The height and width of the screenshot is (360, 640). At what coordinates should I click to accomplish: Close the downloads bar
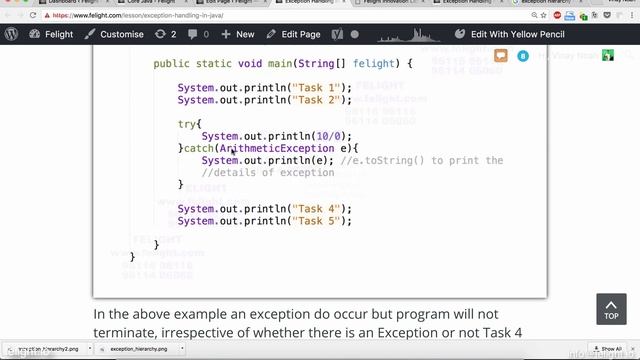[633, 349]
